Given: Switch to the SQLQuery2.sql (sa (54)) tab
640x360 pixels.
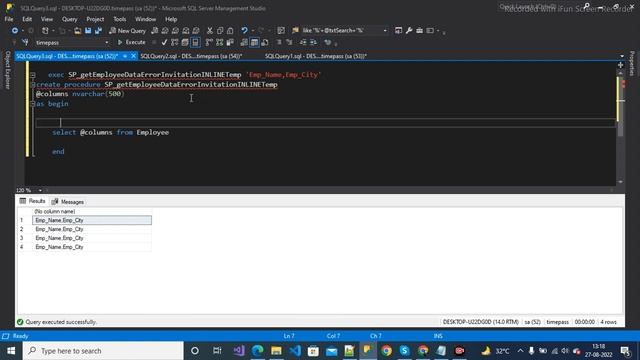Looking at the screenshot, I should [x=191, y=56].
